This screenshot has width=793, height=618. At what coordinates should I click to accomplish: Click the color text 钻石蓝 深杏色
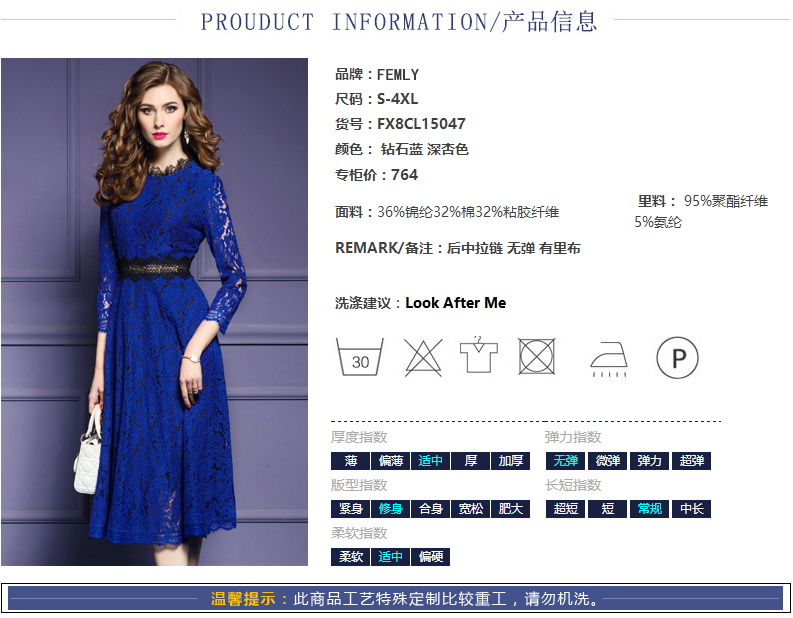pos(424,149)
